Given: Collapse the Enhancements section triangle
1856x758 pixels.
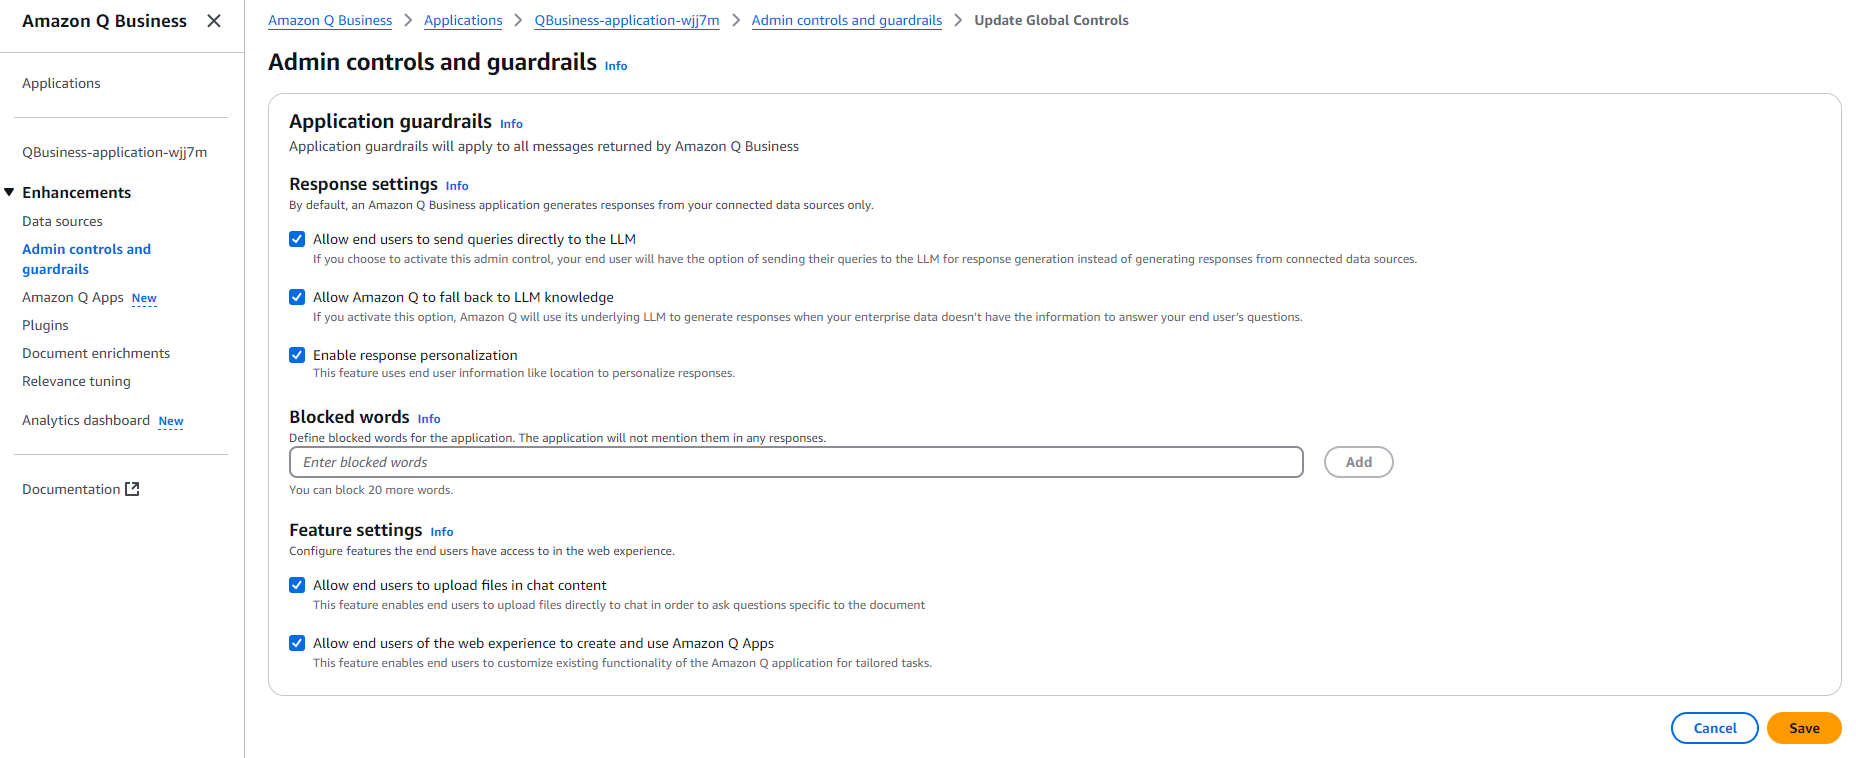Looking at the screenshot, I should click(x=10, y=192).
